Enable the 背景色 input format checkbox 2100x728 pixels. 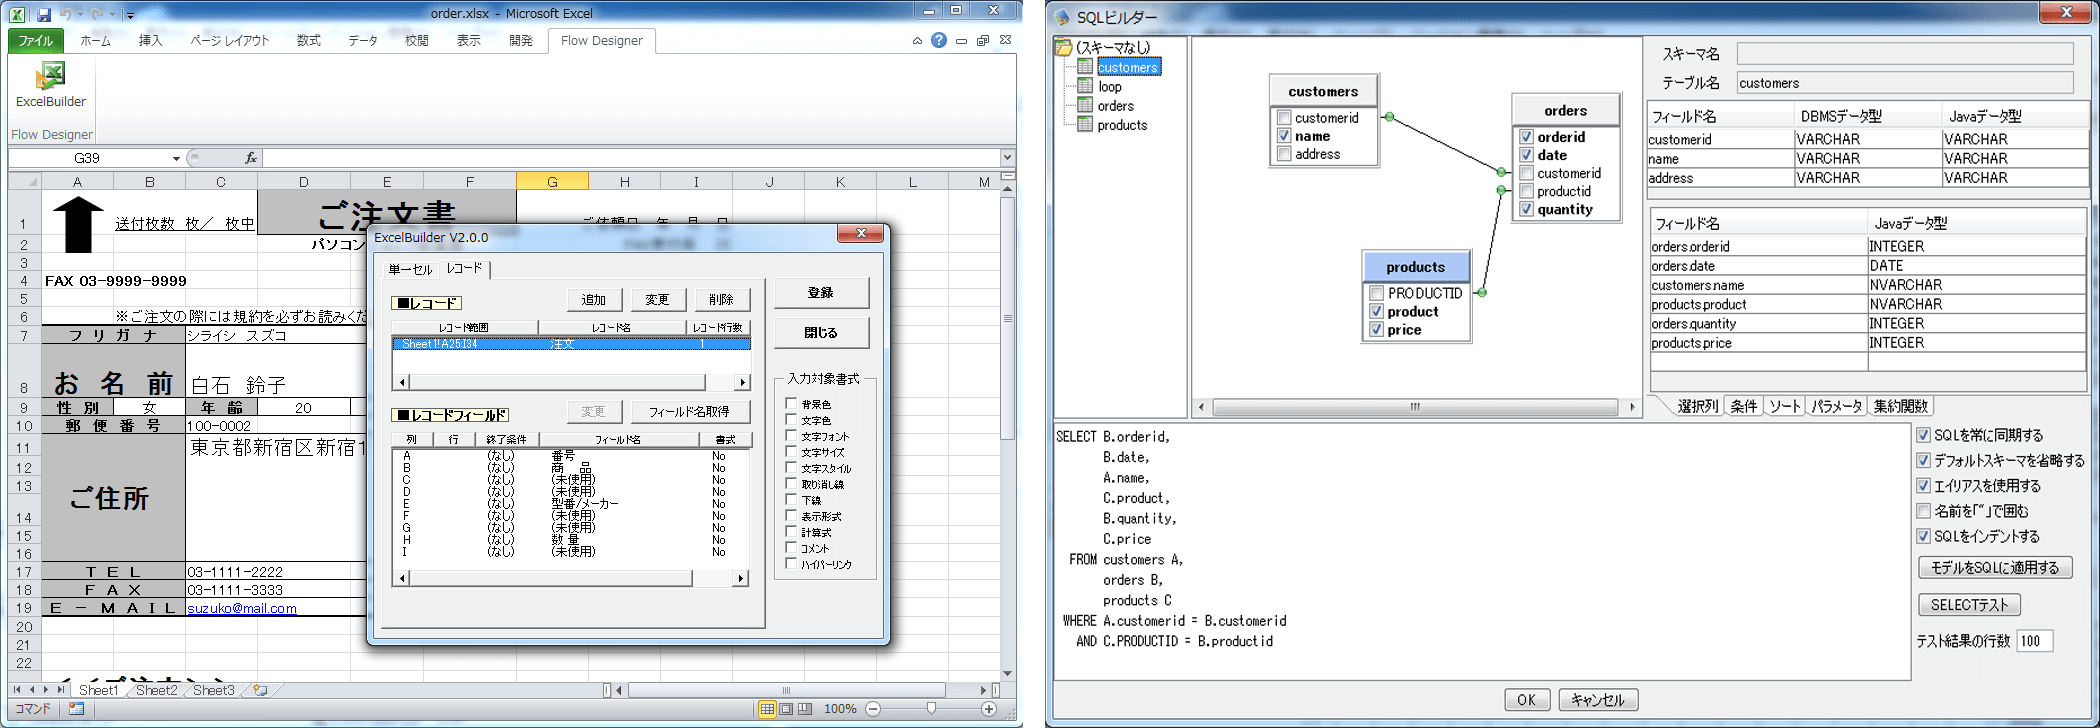791,404
